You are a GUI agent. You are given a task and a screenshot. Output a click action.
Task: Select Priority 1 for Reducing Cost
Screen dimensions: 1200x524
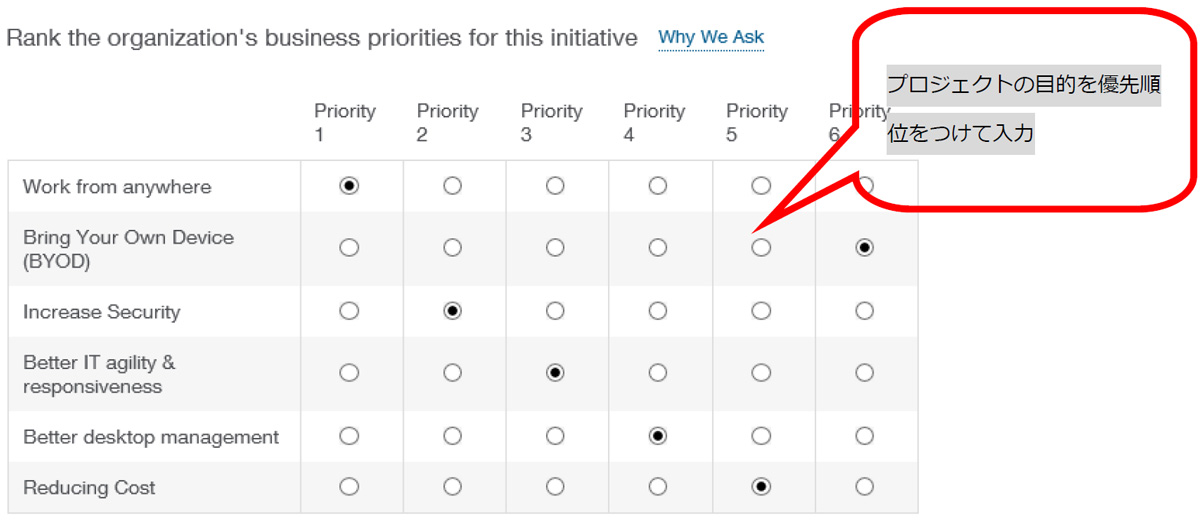pos(349,487)
